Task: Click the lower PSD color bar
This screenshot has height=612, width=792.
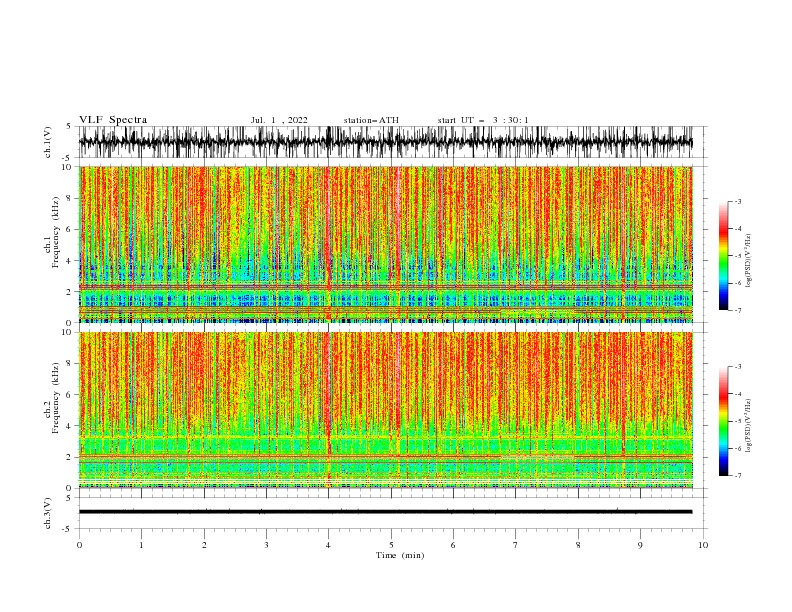Action: pyautogui.click(x=723, y=421)
